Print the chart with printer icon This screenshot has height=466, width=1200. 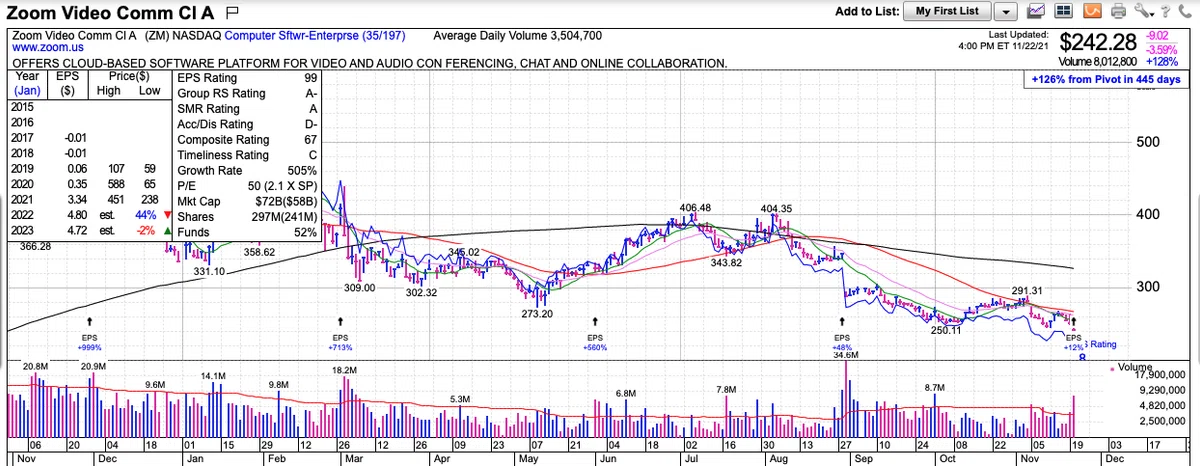pos(1118,11)
